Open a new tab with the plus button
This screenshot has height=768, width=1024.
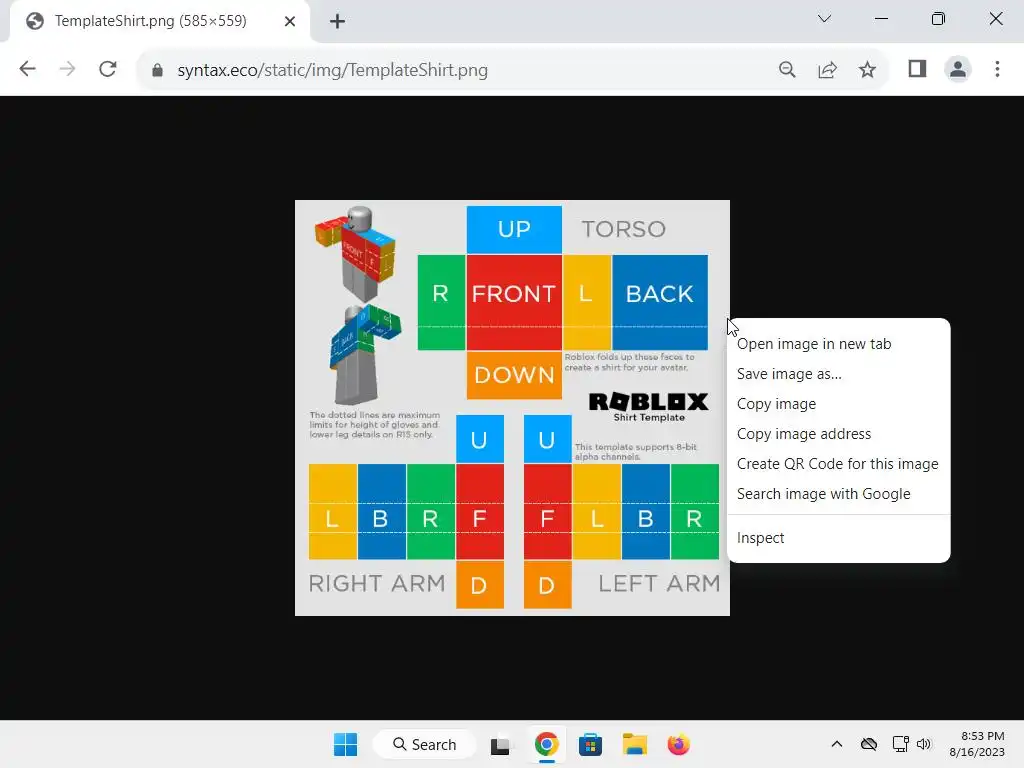[337, 22]
